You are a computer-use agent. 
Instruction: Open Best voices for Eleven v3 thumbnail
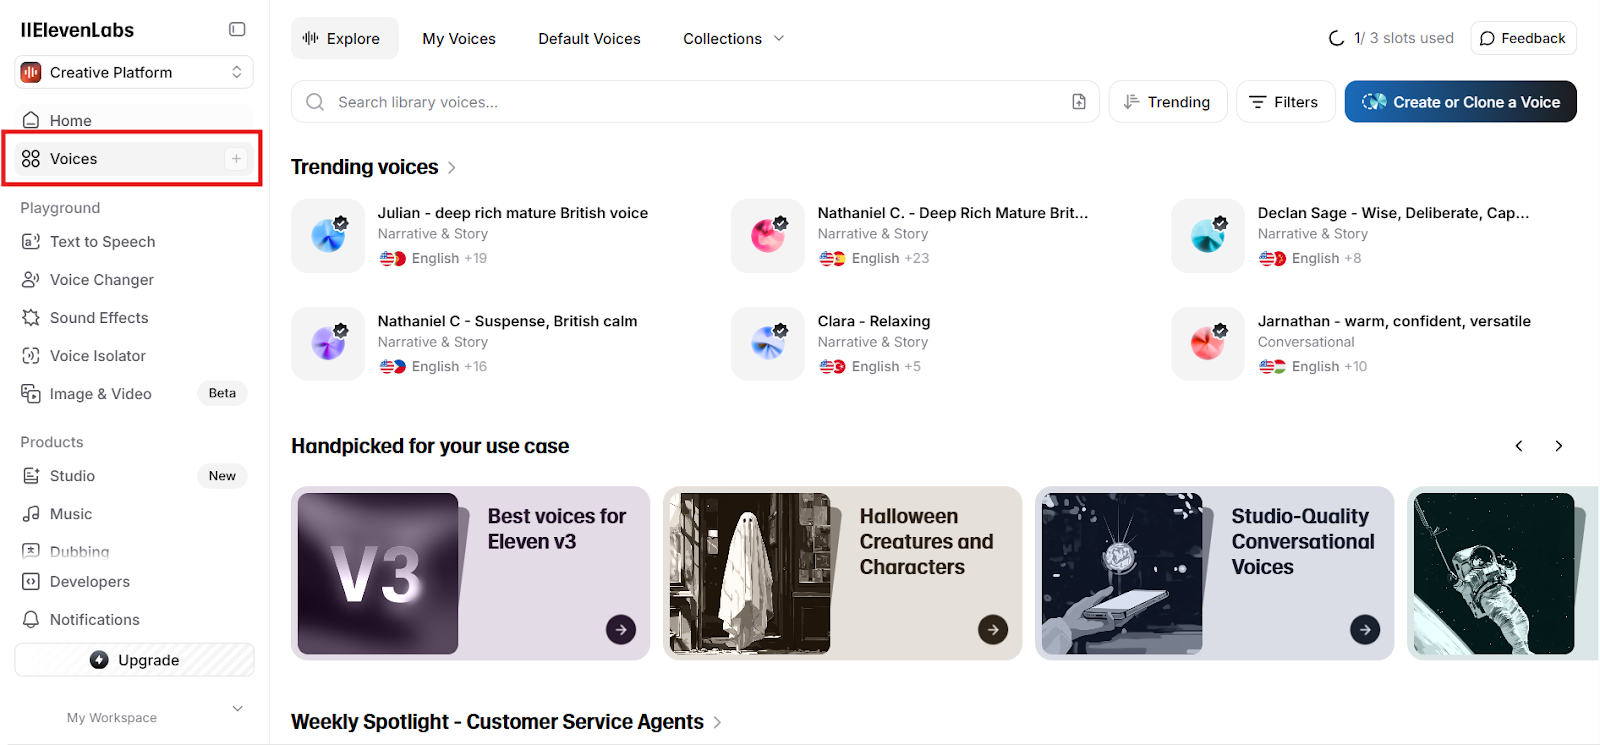[x=378, y=573]
